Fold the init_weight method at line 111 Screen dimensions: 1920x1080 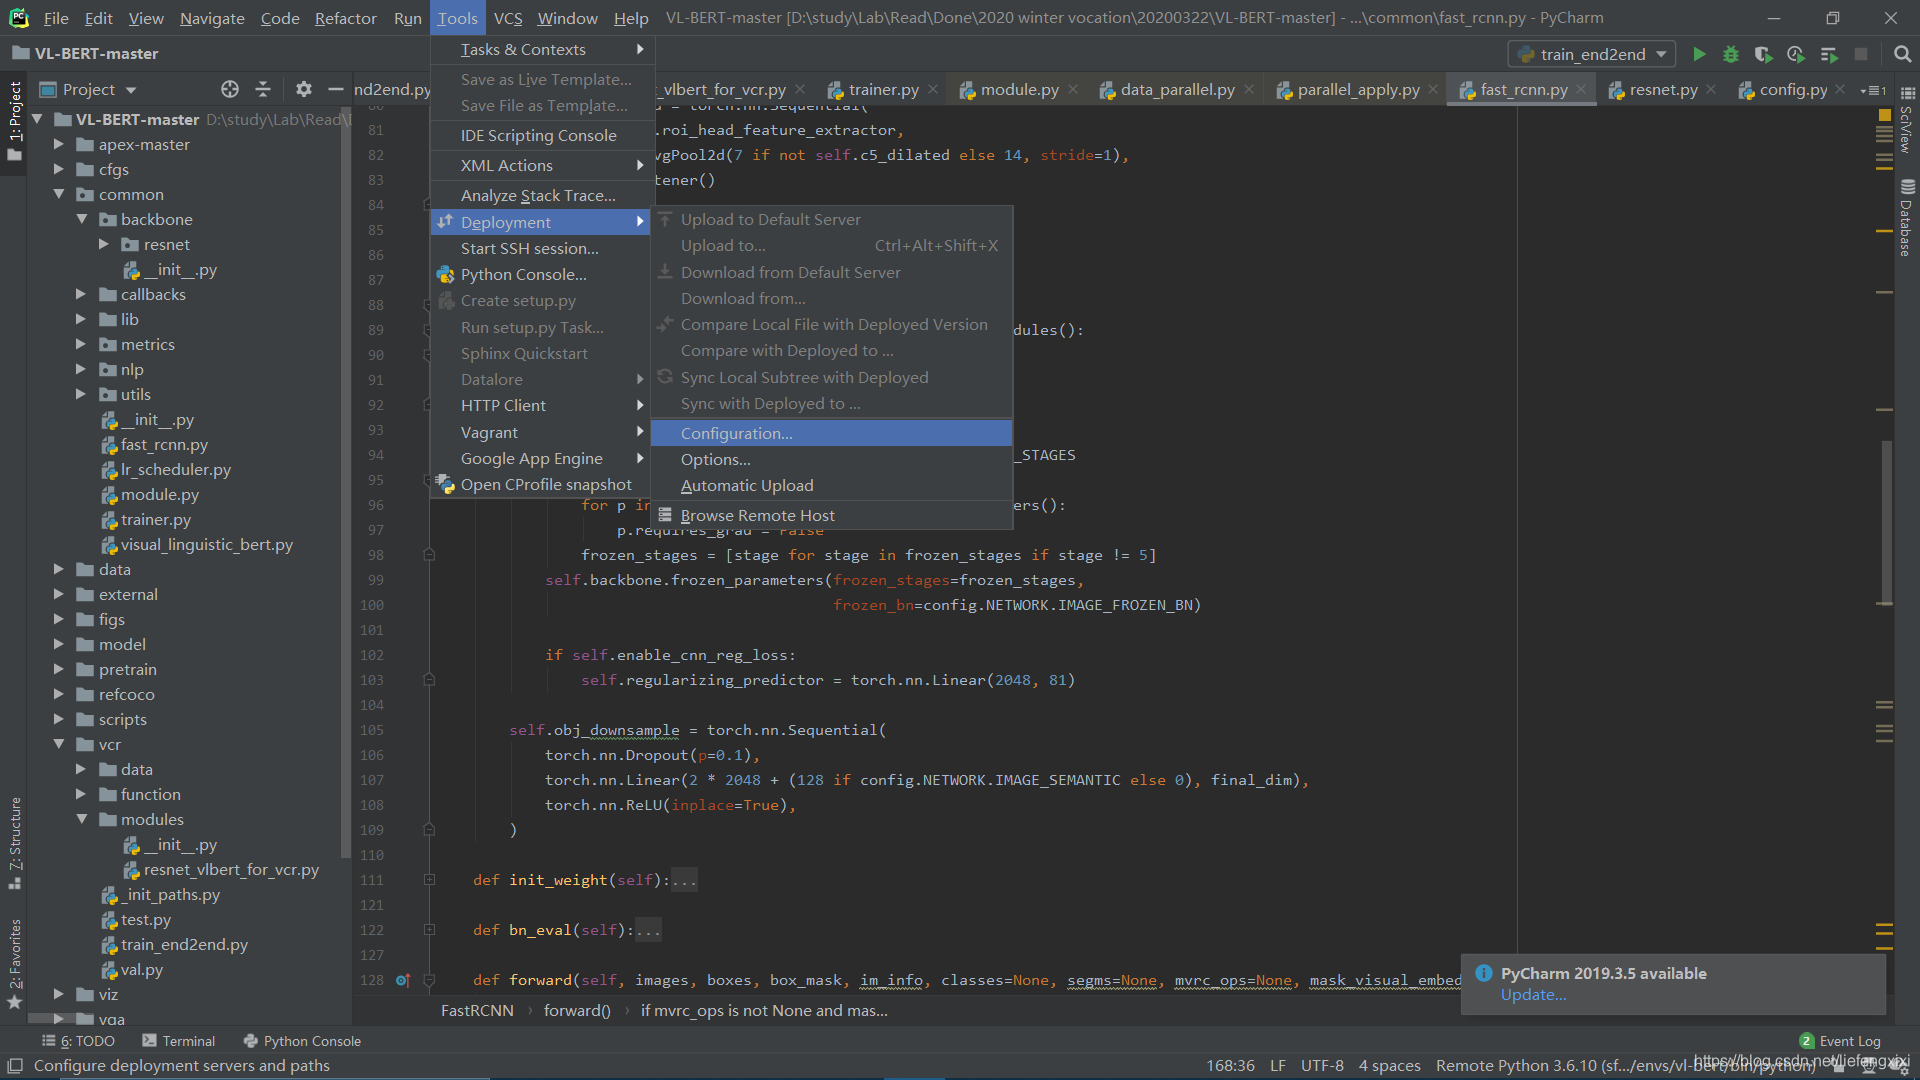pos(429,880)
